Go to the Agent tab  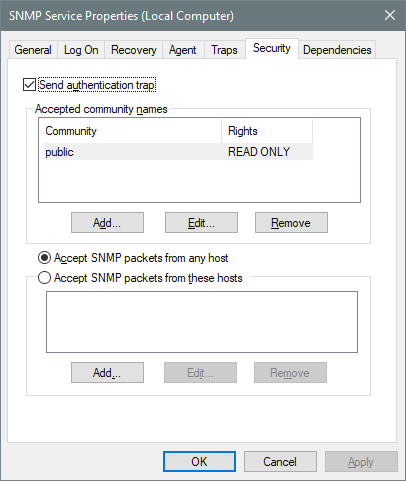[x=183, y=50]
